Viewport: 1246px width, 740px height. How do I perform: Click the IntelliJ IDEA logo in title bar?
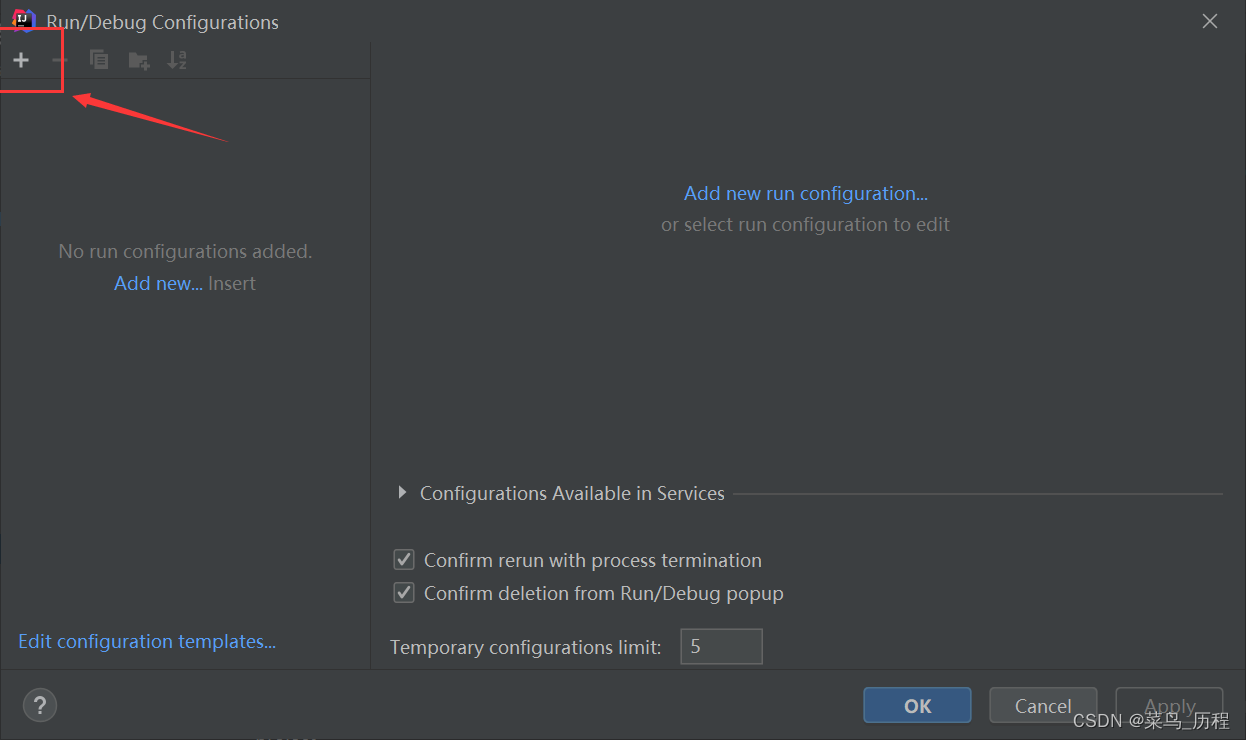tap(23, 21)
